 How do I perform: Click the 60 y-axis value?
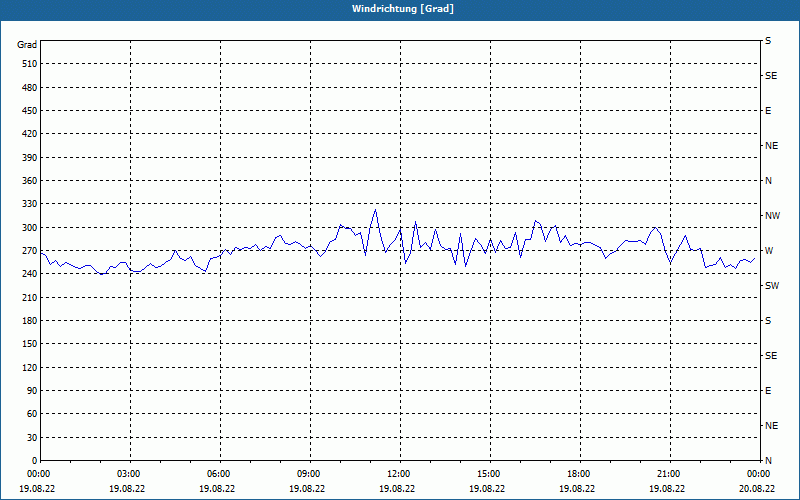pos(32,414)
